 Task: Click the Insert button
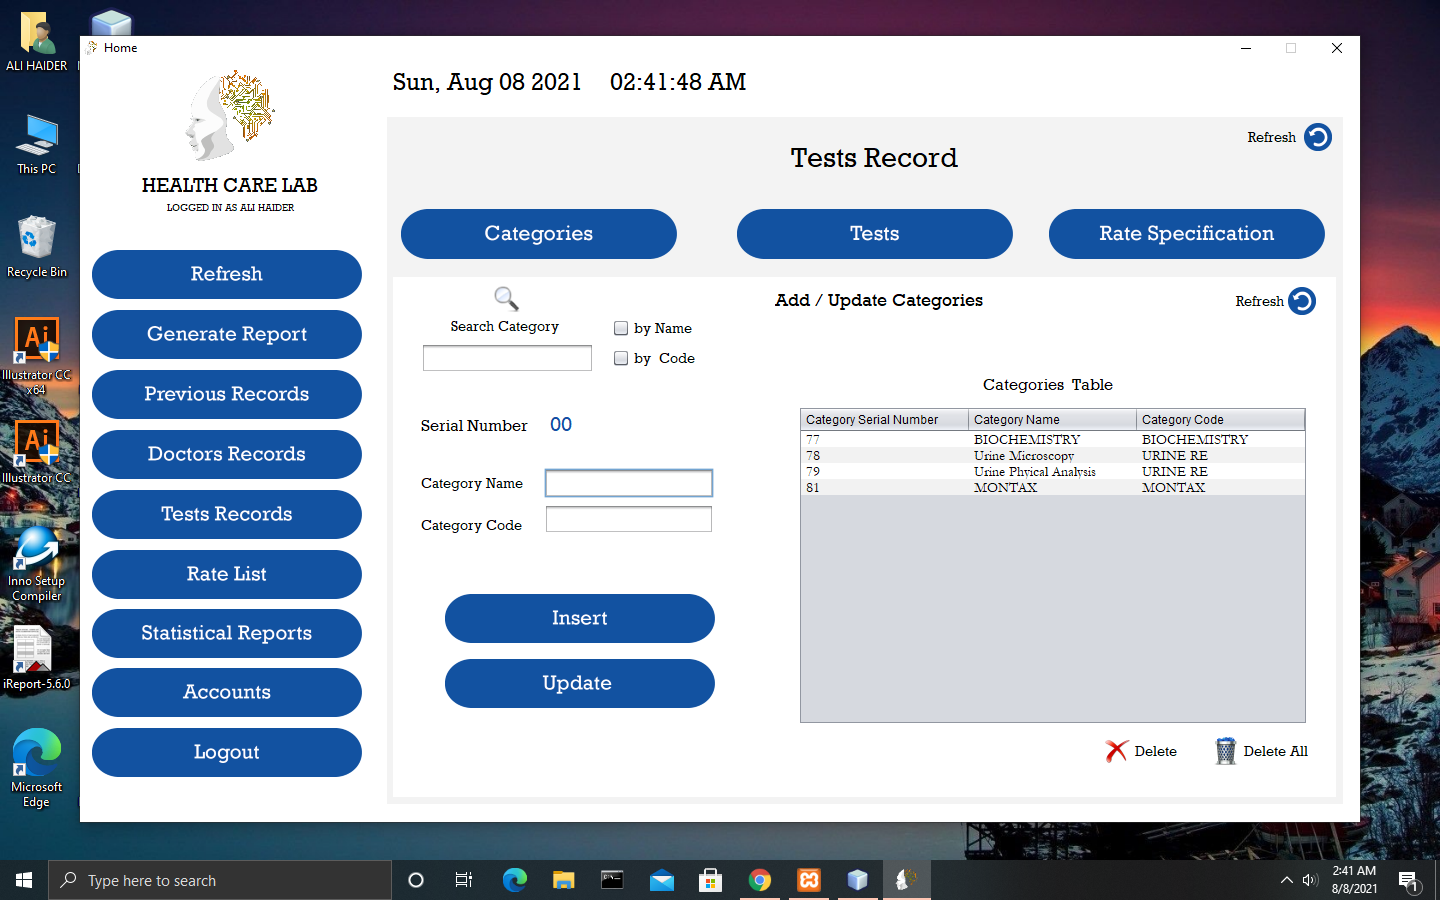pos(579,618)
